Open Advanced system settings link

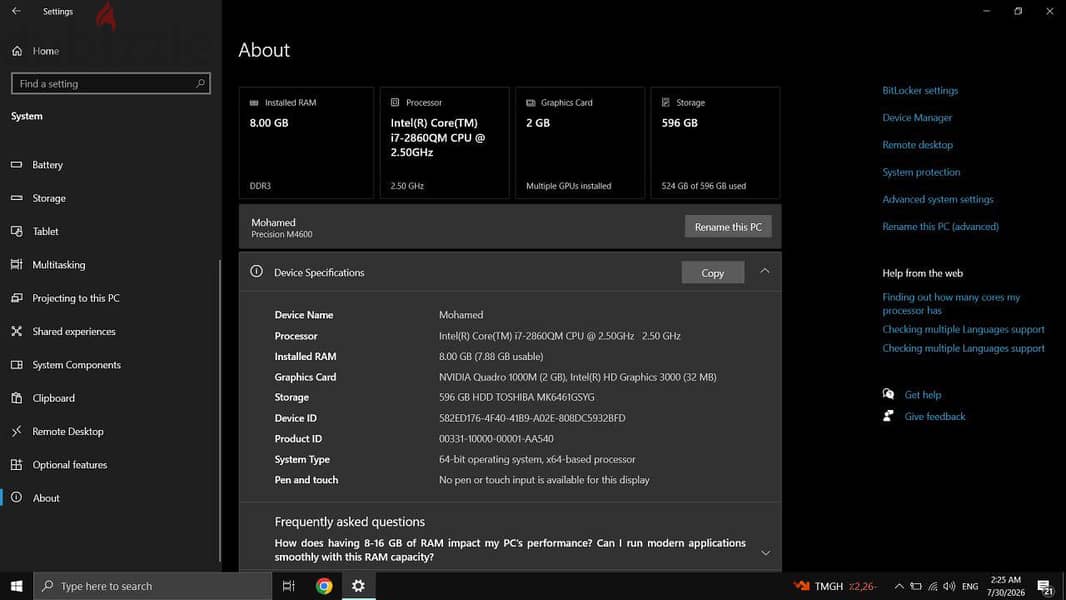pyautogui.click(x=938, y=199)
